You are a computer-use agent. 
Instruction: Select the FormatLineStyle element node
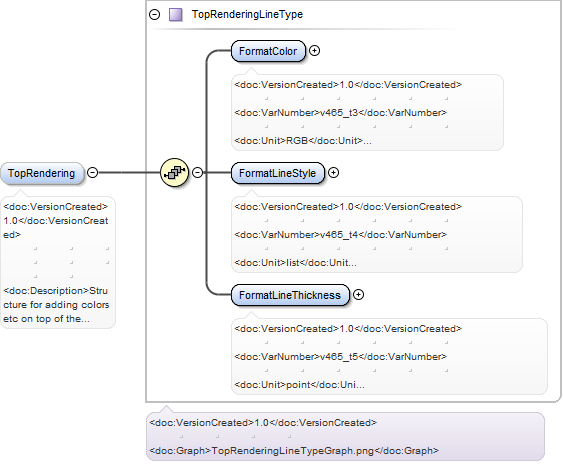pyautogui.click(x=278, y=173)
